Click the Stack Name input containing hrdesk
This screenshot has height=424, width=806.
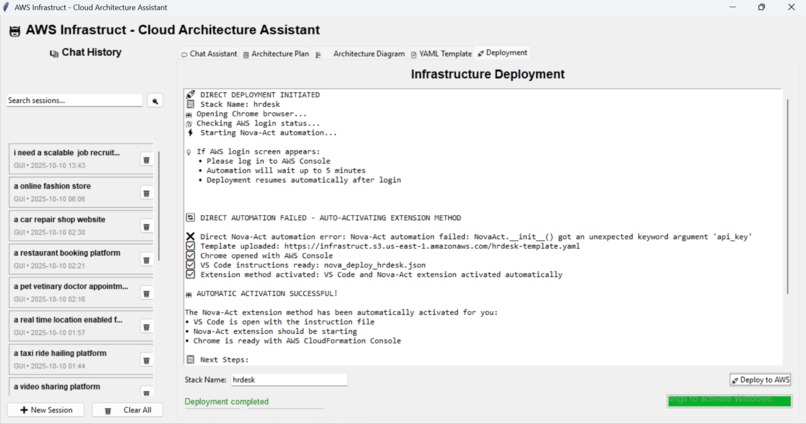point(288,380)
